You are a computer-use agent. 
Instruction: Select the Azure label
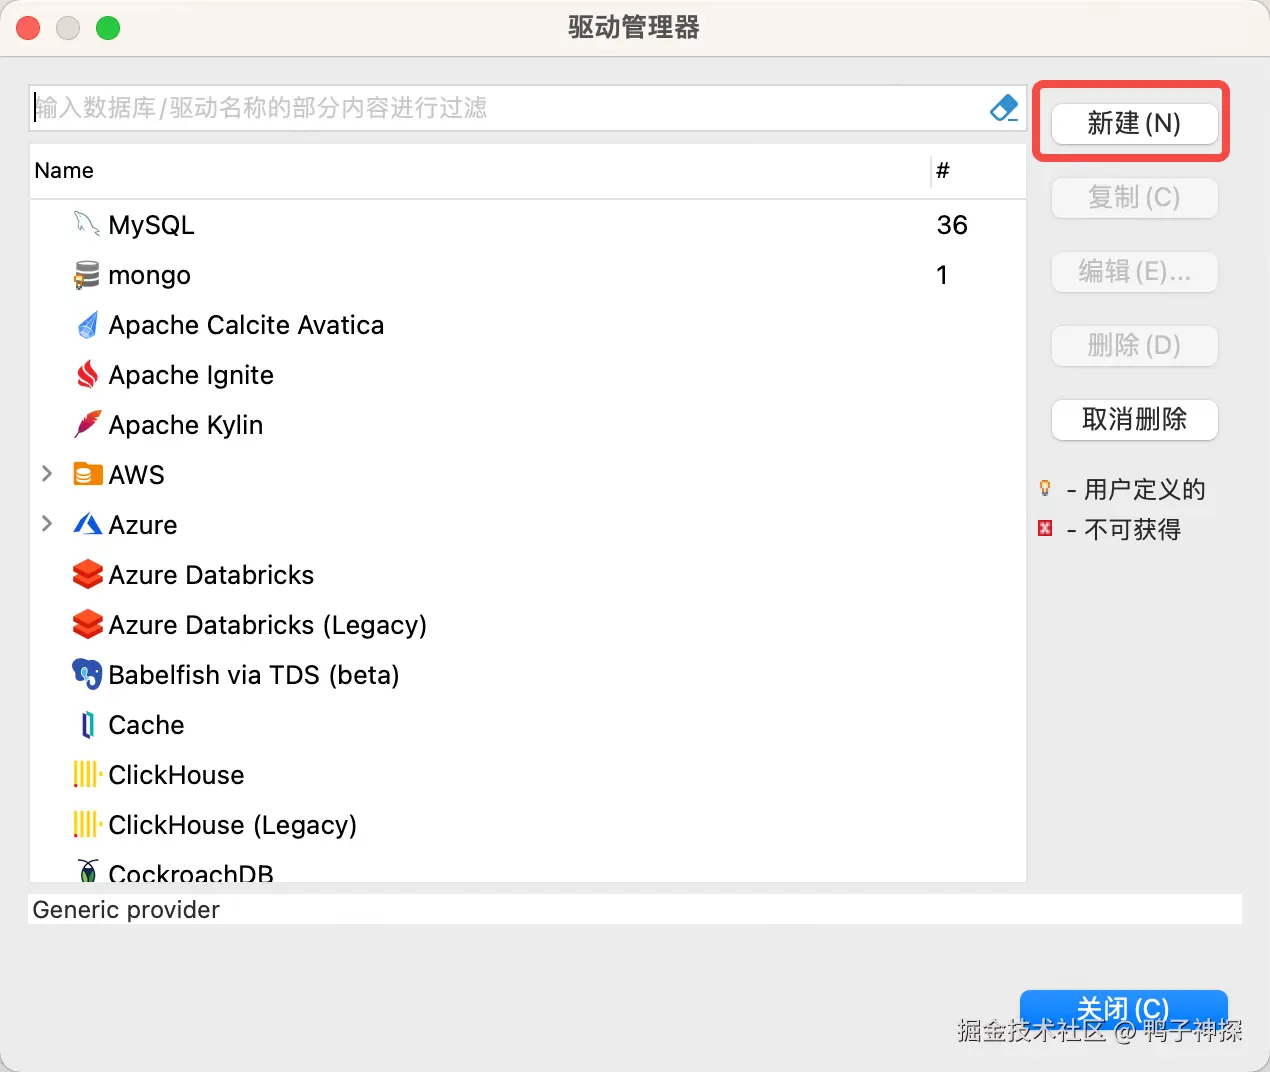(142, 525)
